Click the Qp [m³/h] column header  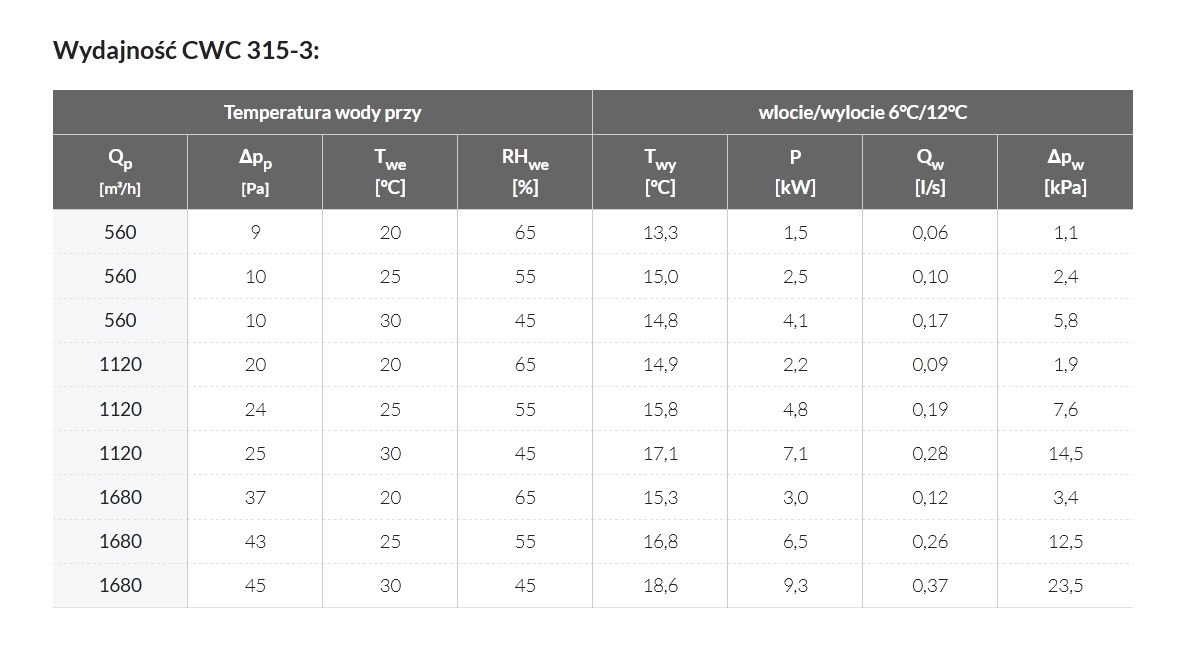pos(120,172)
